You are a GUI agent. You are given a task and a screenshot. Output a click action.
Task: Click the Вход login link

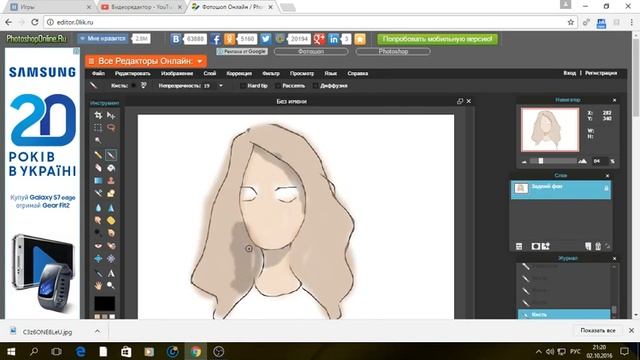tap(569, 73)
